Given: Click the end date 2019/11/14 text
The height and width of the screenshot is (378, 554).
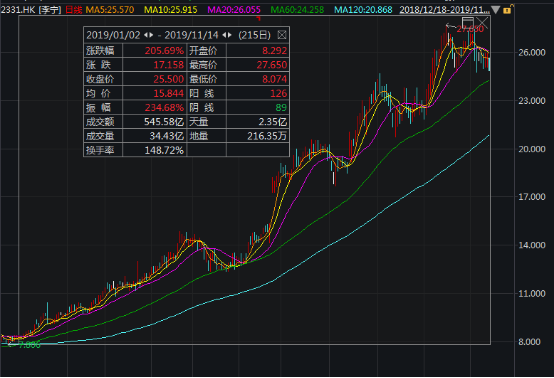Looking at the screenshot, I should 191,35.
